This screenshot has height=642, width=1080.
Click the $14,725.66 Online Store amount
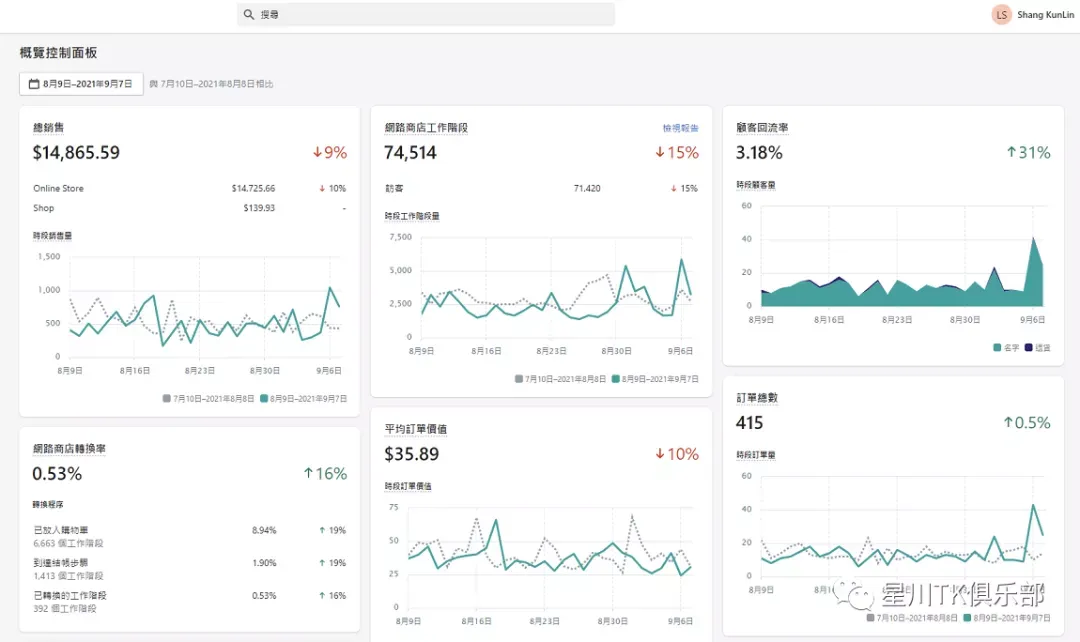[253, 188]
